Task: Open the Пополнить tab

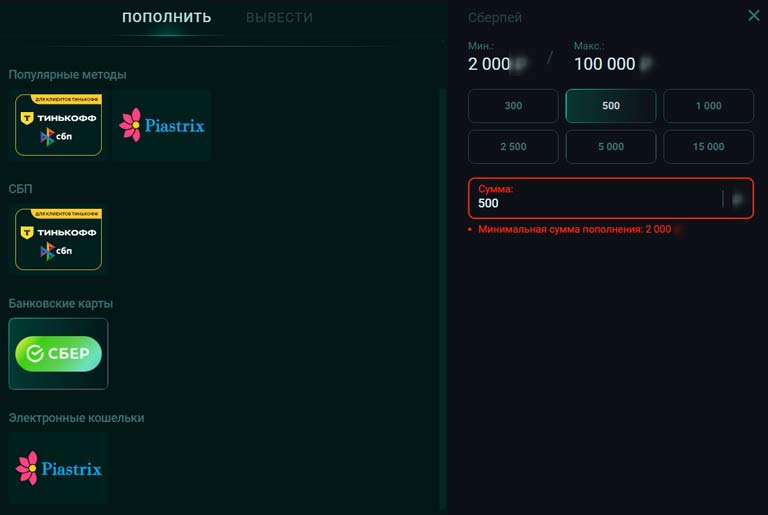Action: (x=167, y=18)
